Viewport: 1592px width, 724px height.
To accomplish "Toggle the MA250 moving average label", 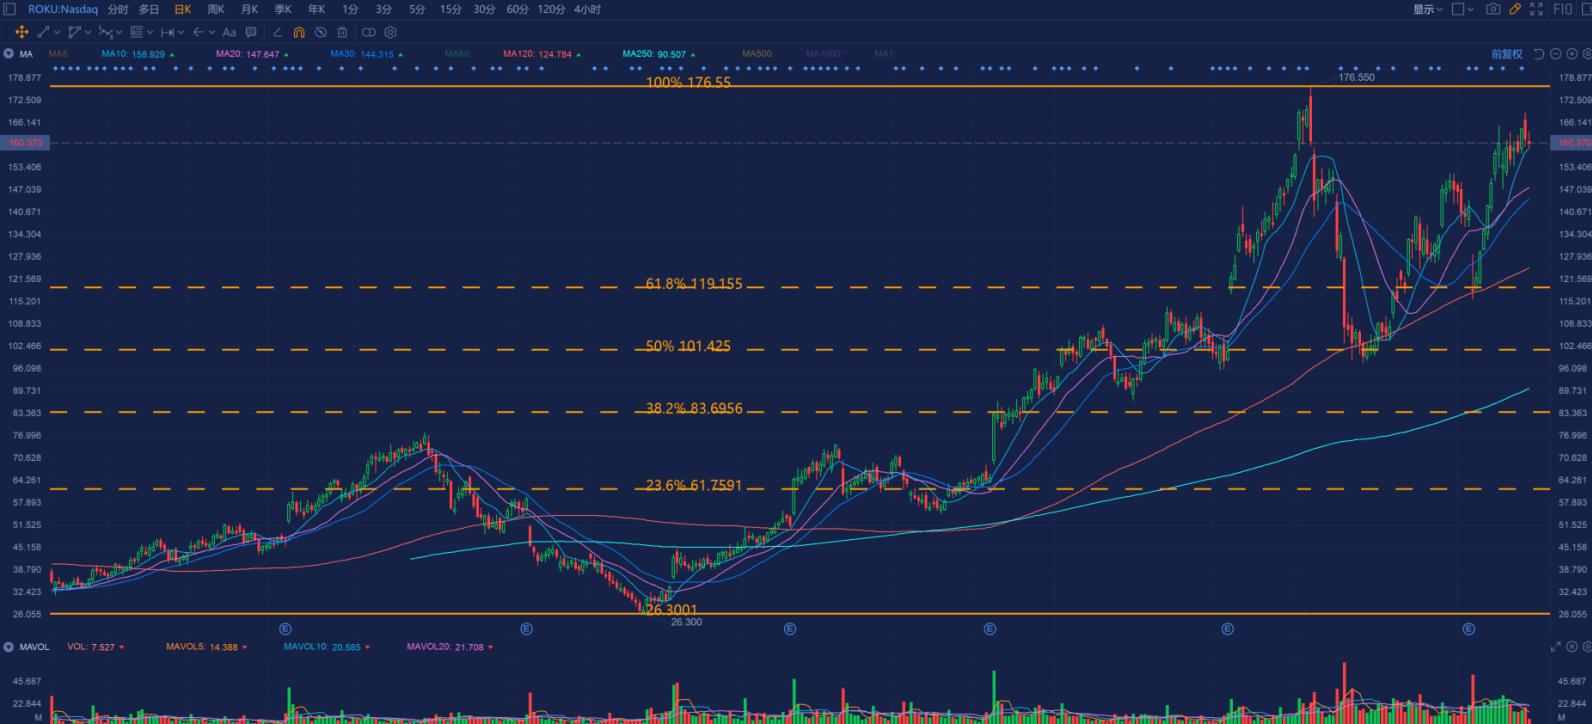I will click(x=659, y=54).
